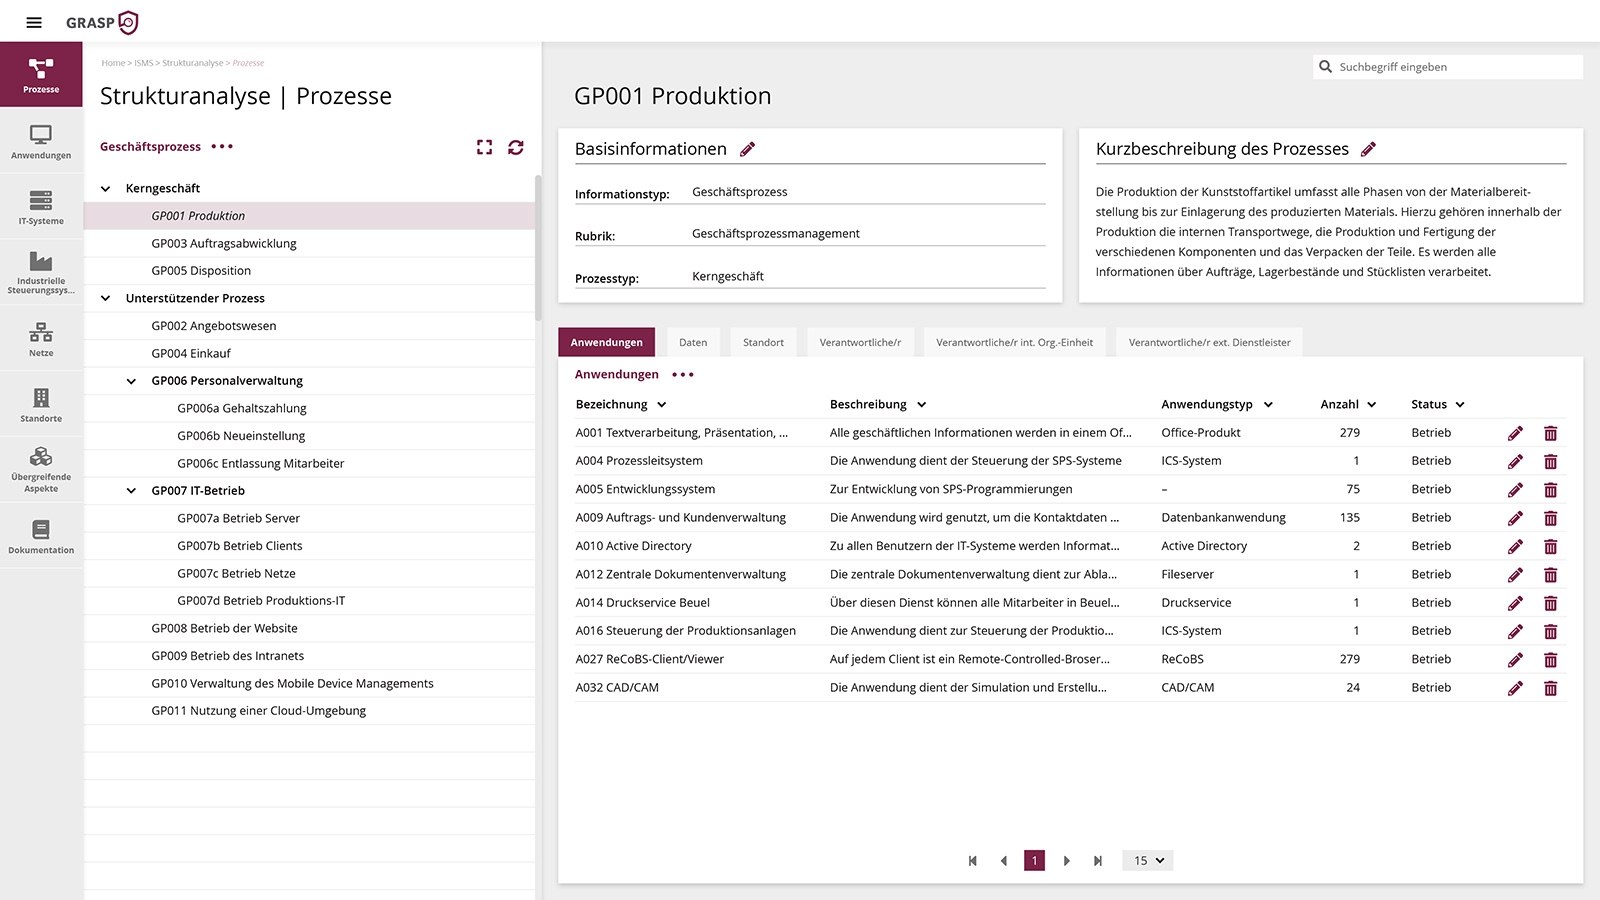Go to IT-Systeme section

pyautogui.click(x=41, y=207)
